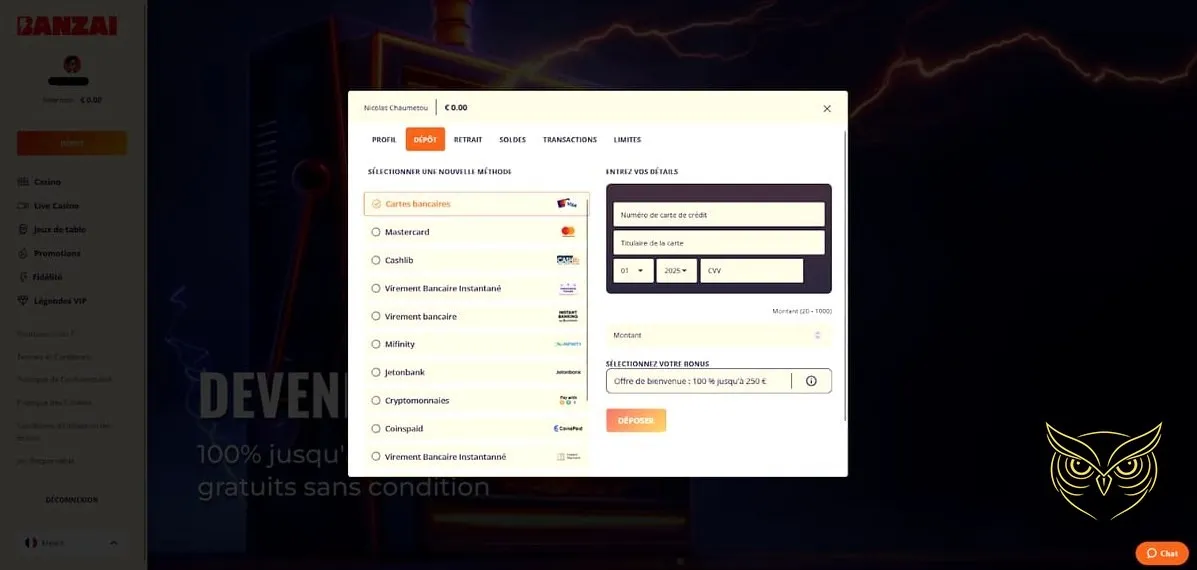
Task: Click the € 0.00 balance in dialog header
Action: point(456,108)
